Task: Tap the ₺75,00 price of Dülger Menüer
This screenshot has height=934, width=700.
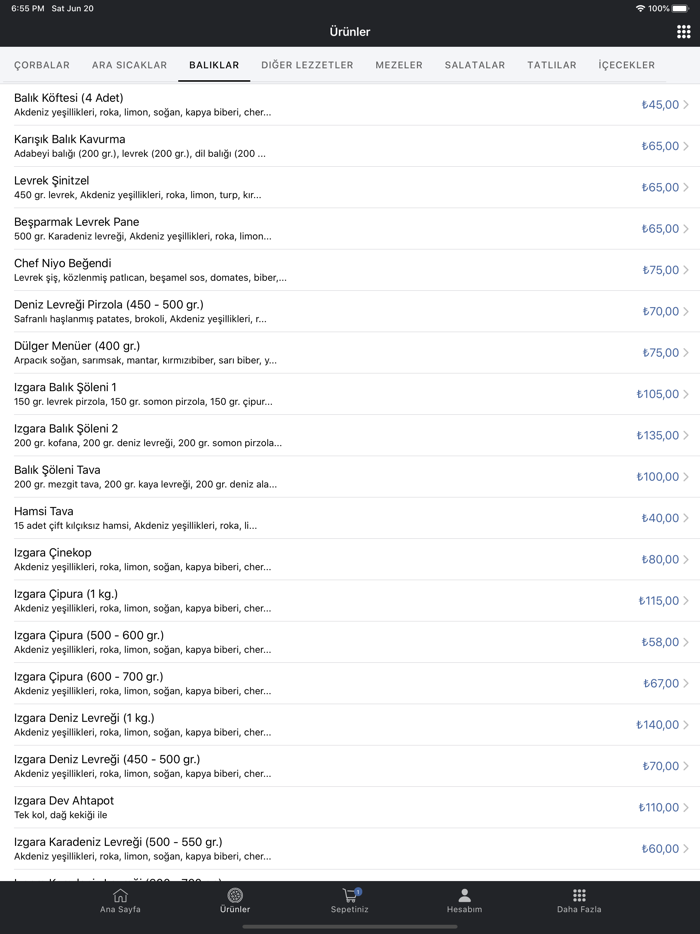Action: pyautogui.click(x=660, y=353)
